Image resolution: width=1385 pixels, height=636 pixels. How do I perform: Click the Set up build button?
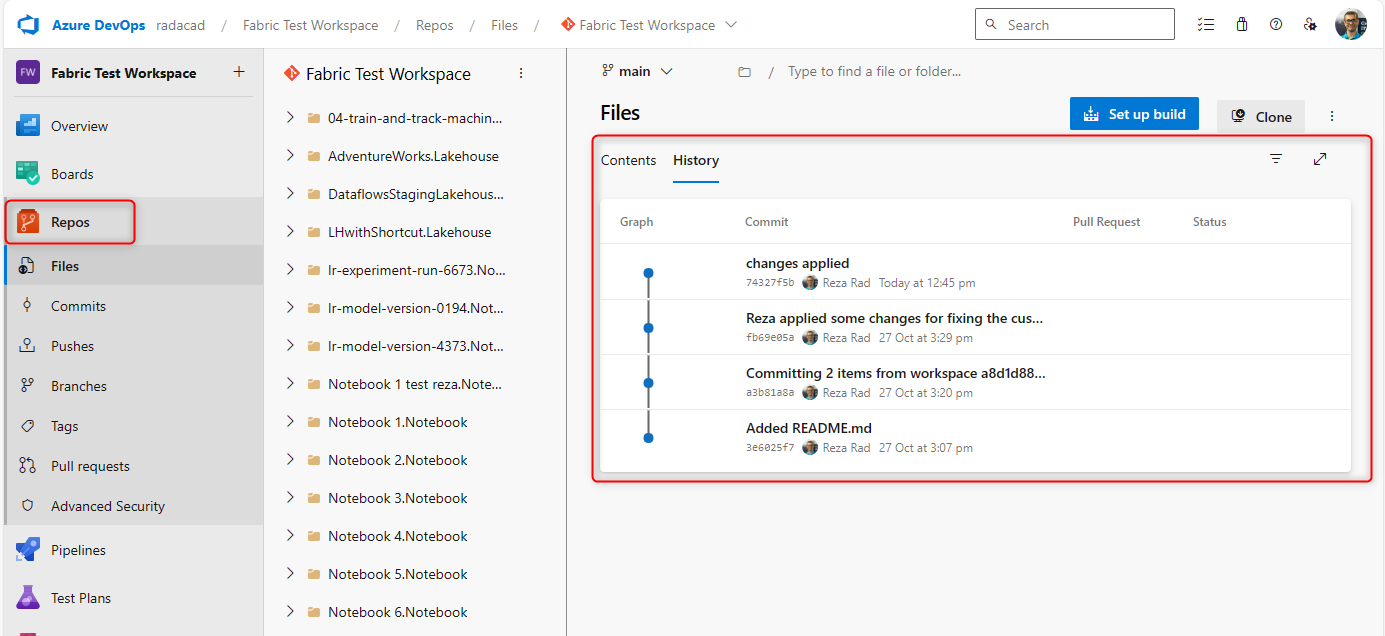tap(1133, 114)
